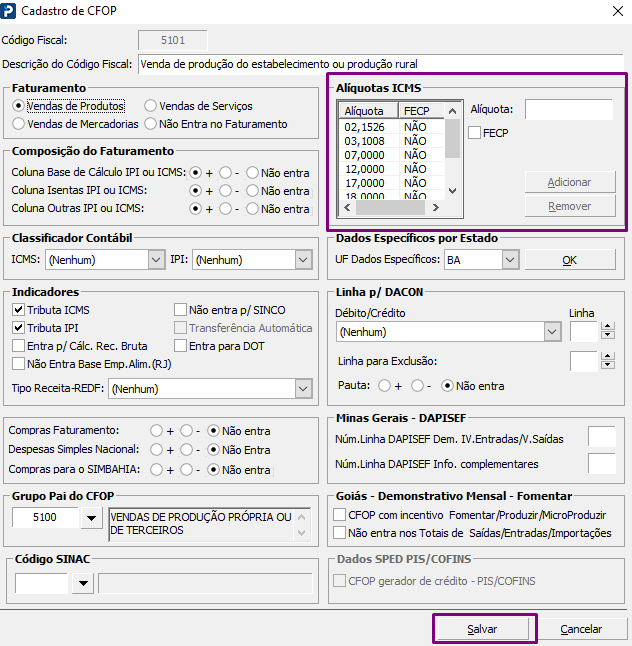Set Pauta to plus option
The image size is (632, 646).
point(384,386)
